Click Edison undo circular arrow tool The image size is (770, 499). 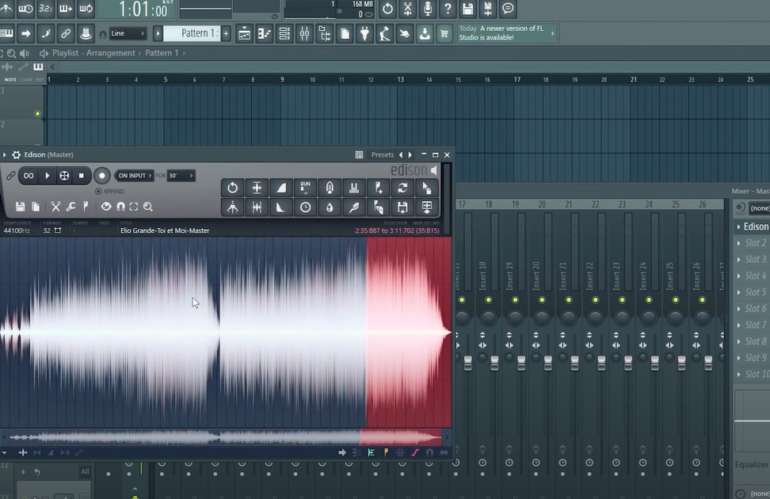[232, 188]
